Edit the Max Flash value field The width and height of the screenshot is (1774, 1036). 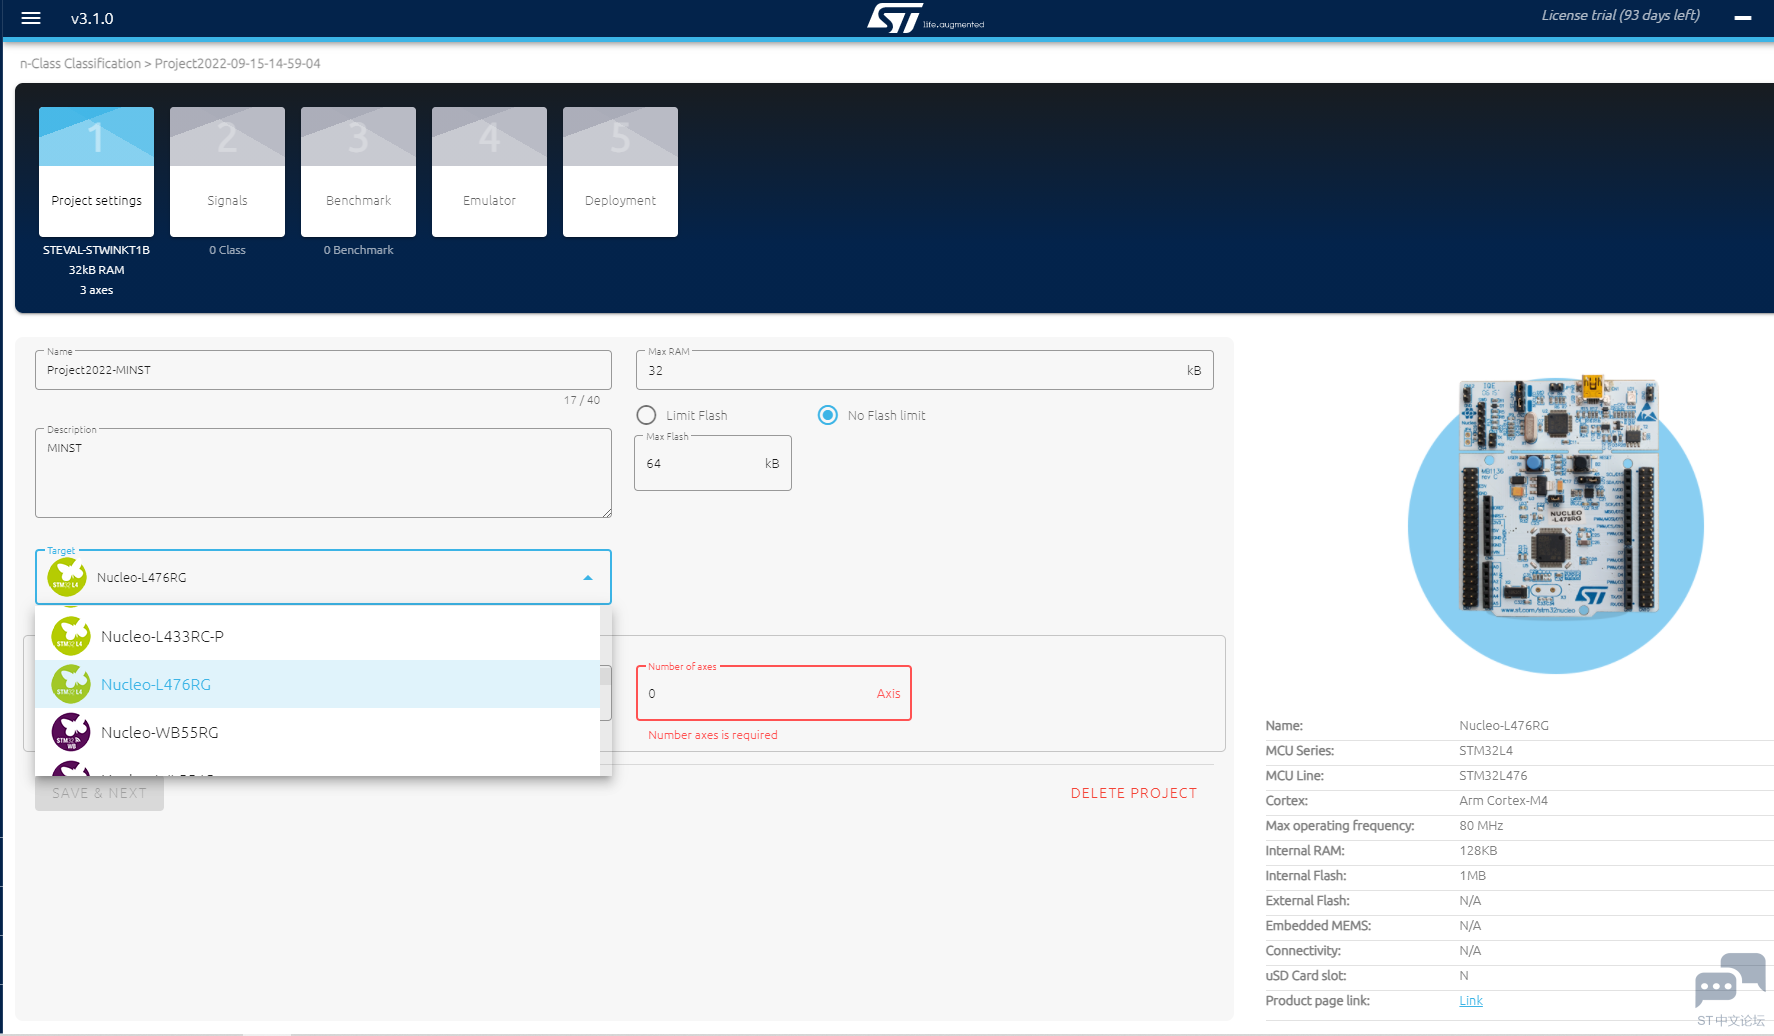pyautogui.click(x=713, y=463)
